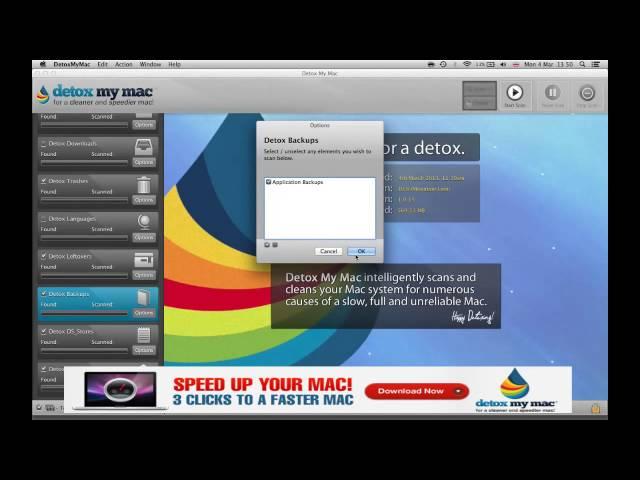640x480 pixels.
Task: Click the volume icon in menu bar
Action: coord(503,64)
